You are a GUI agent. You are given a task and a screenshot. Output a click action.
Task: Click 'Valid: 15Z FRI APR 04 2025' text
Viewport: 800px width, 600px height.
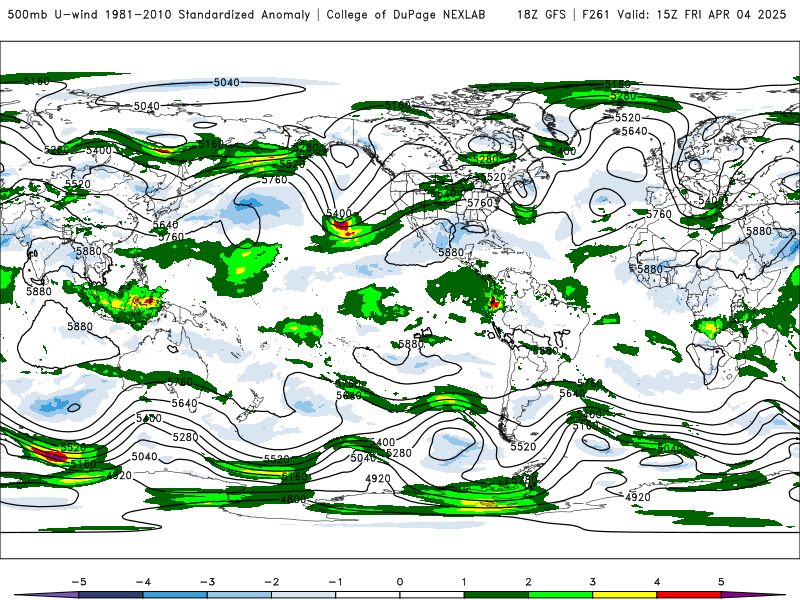pos(702,14)
